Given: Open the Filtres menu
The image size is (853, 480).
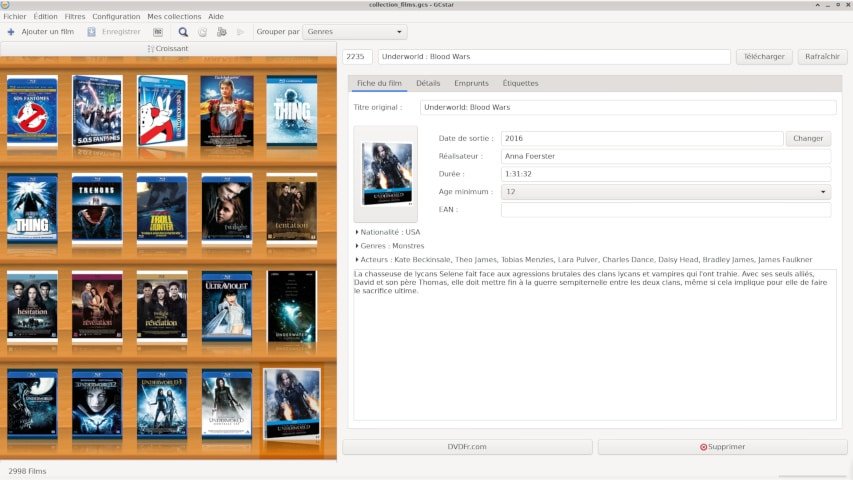Looking at the screenshot, I should click(75, 16).
